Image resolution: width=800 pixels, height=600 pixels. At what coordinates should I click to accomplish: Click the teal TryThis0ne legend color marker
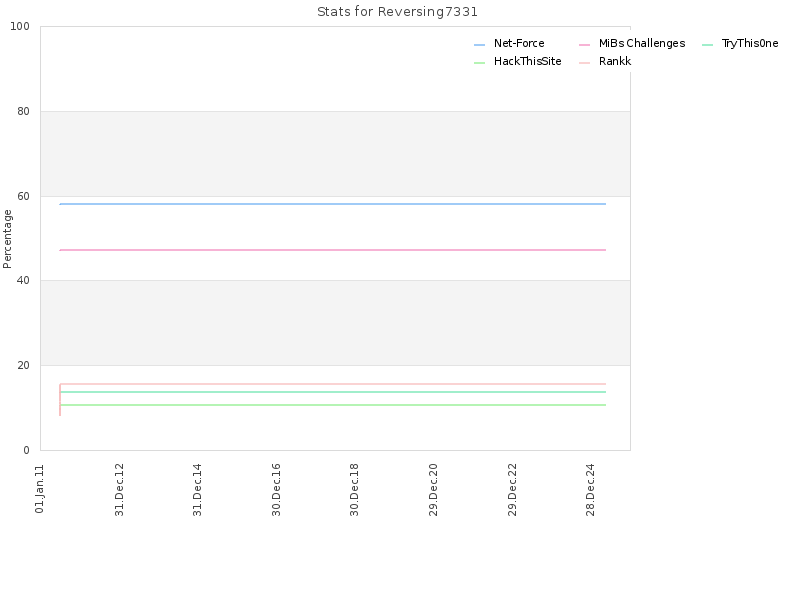(x=708, y=45)
